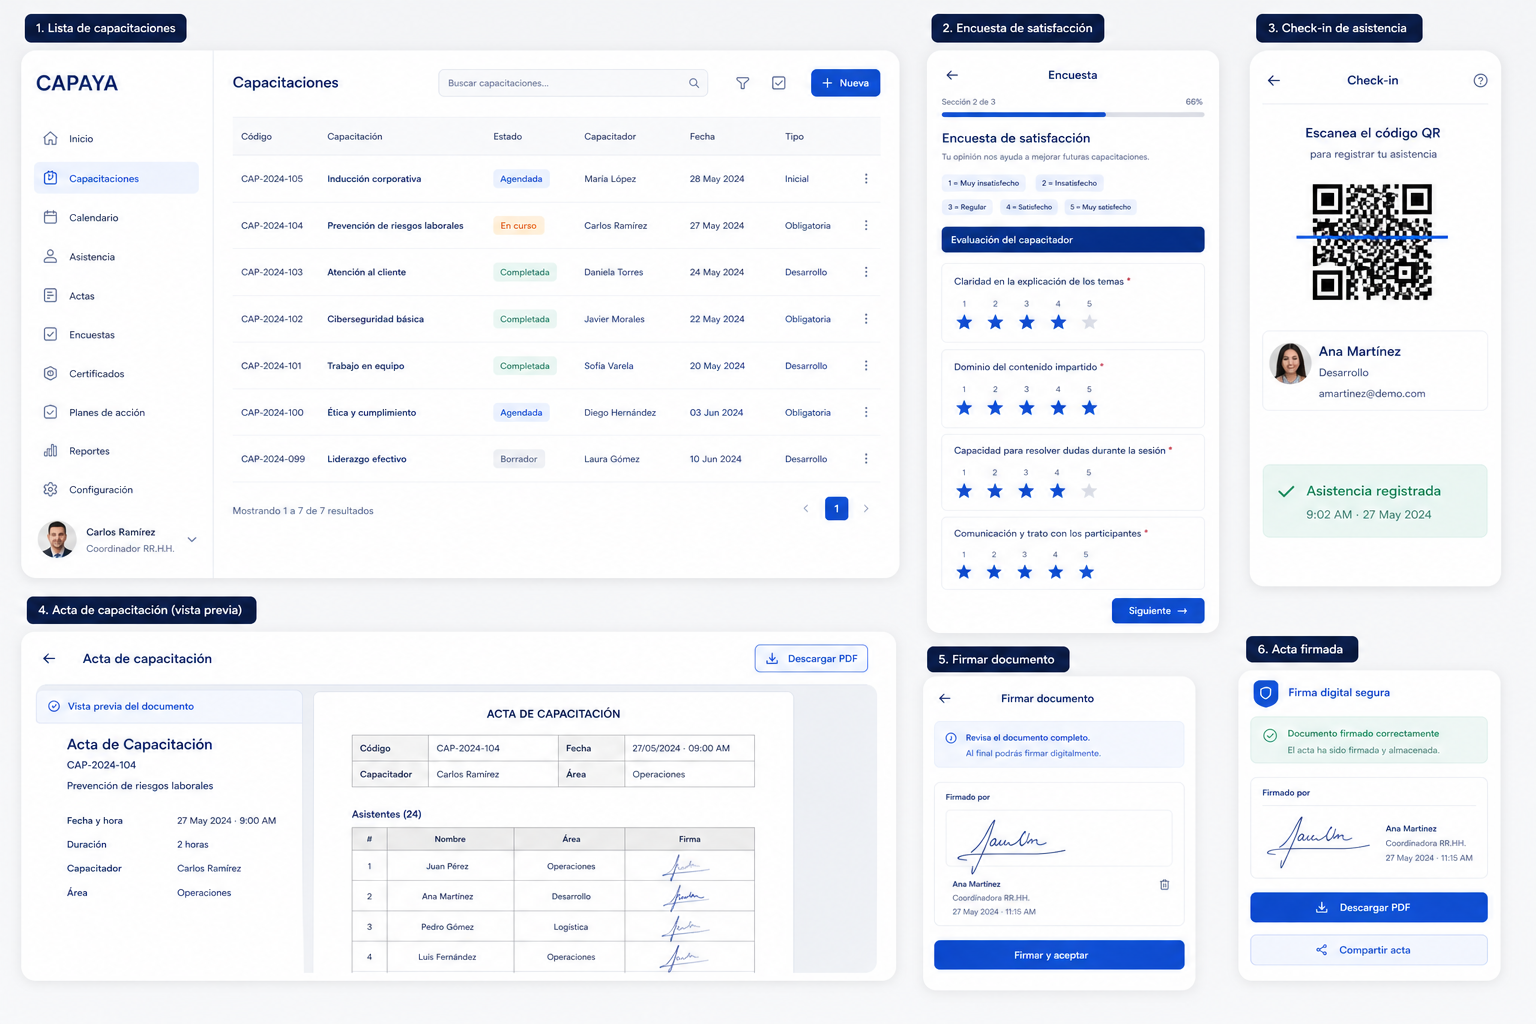Click Descargar PDF on Acta firmada card
Screen dimensions: 1536x1024
pos(1369,908)
